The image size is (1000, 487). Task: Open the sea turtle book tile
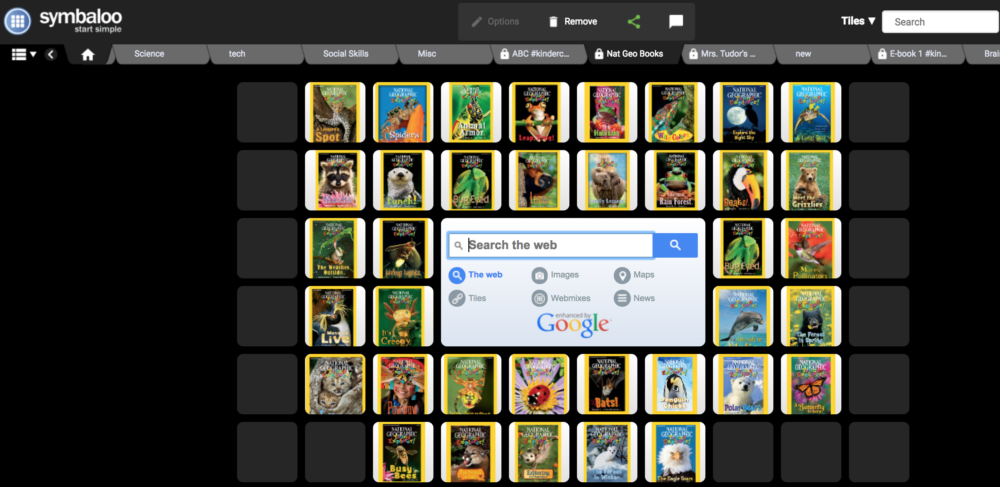[811, 112]
